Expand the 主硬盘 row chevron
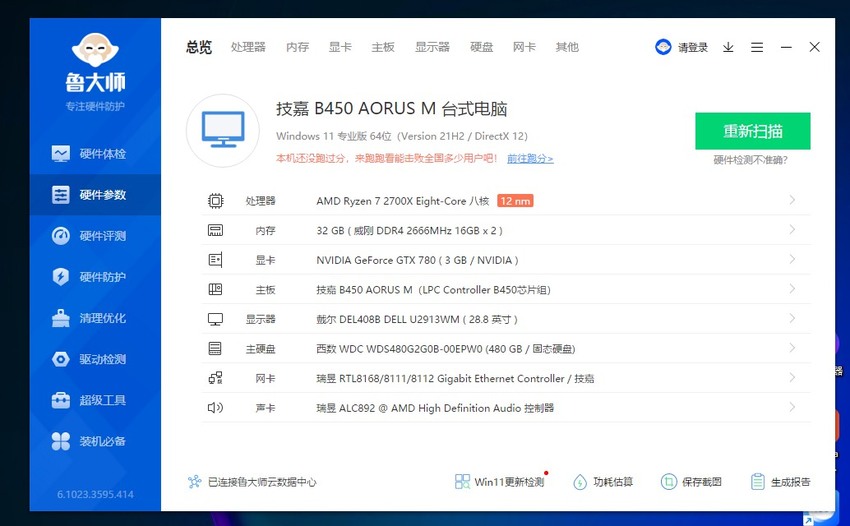Screen dimensions: 850x526 click(x=792, y=348)
